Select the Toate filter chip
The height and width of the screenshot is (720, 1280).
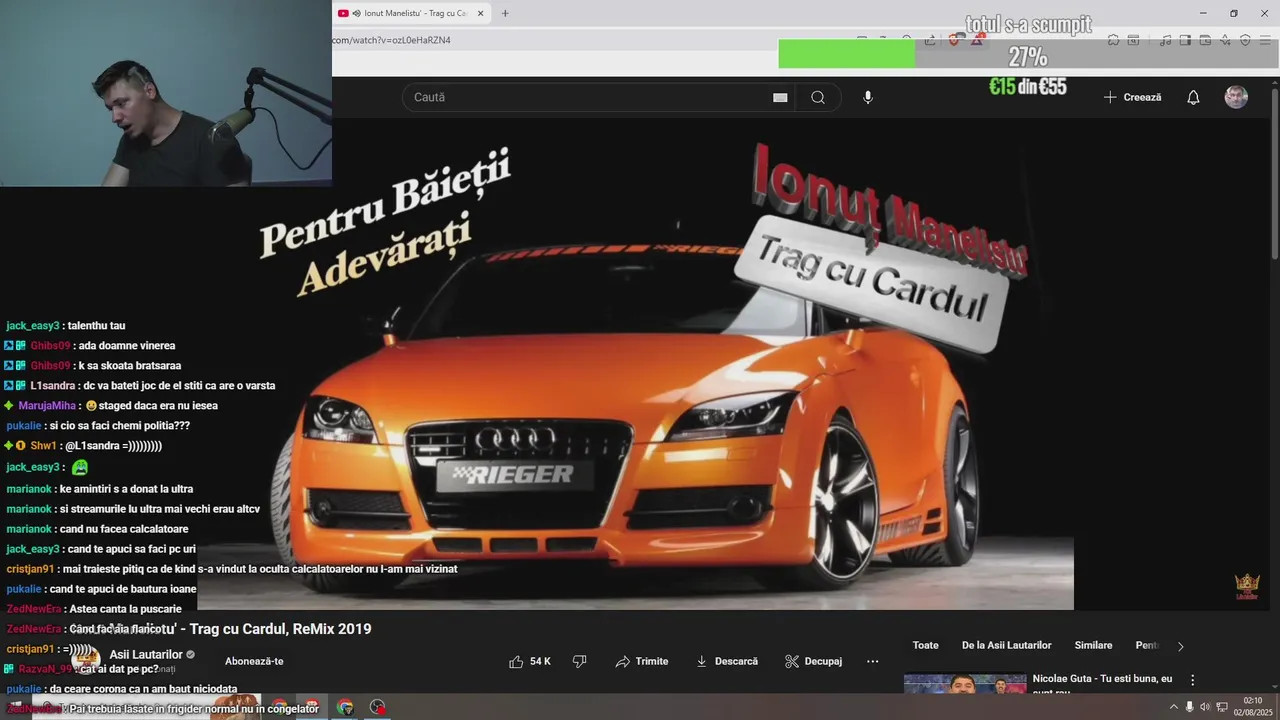pos(926,646)
